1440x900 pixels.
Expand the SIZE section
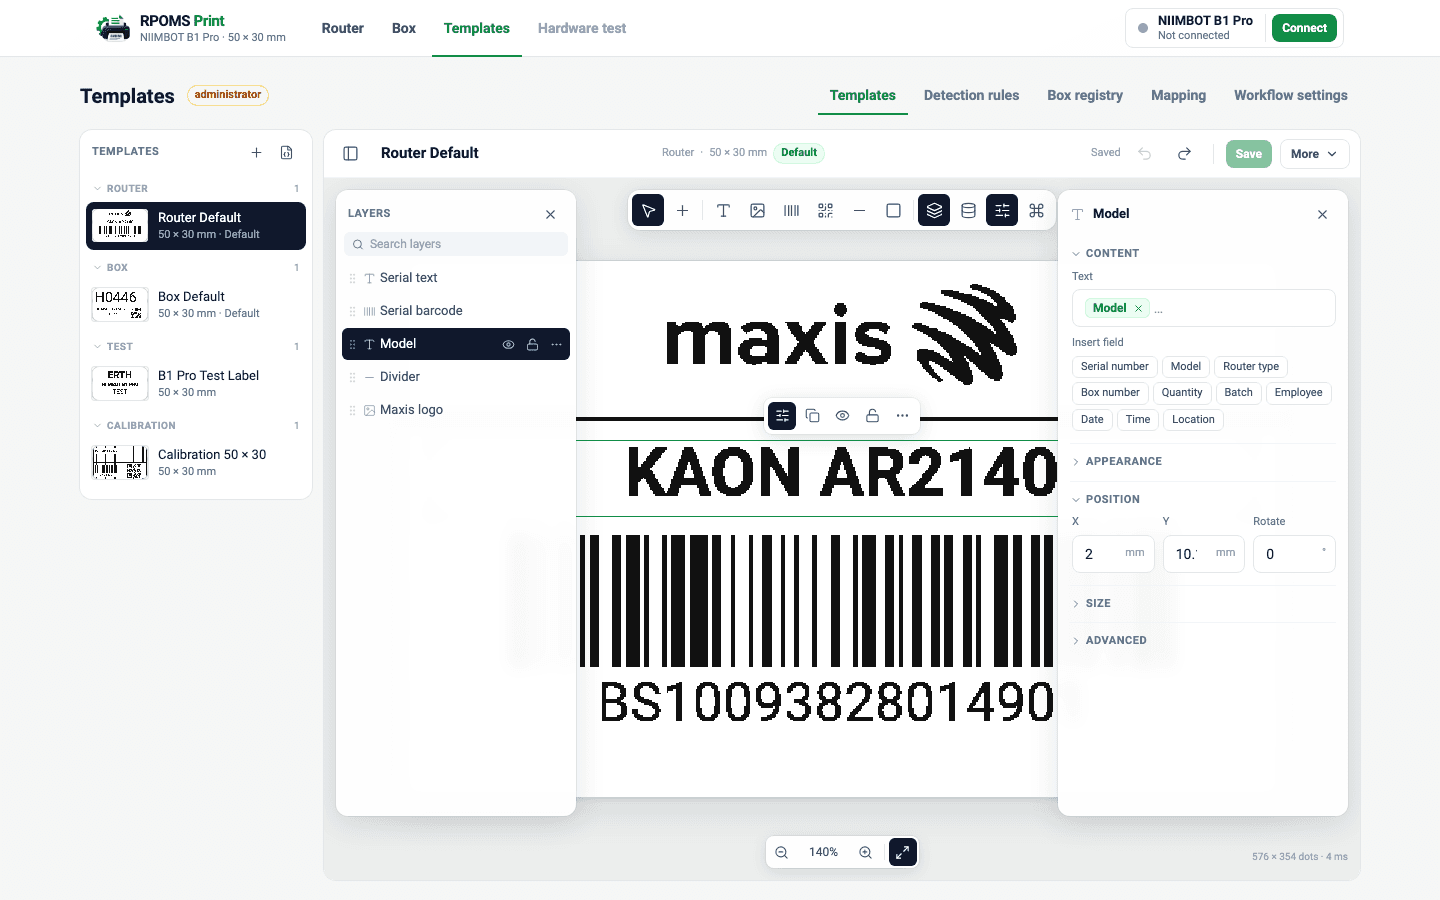pyautogui.click(x=1091, y=603)
